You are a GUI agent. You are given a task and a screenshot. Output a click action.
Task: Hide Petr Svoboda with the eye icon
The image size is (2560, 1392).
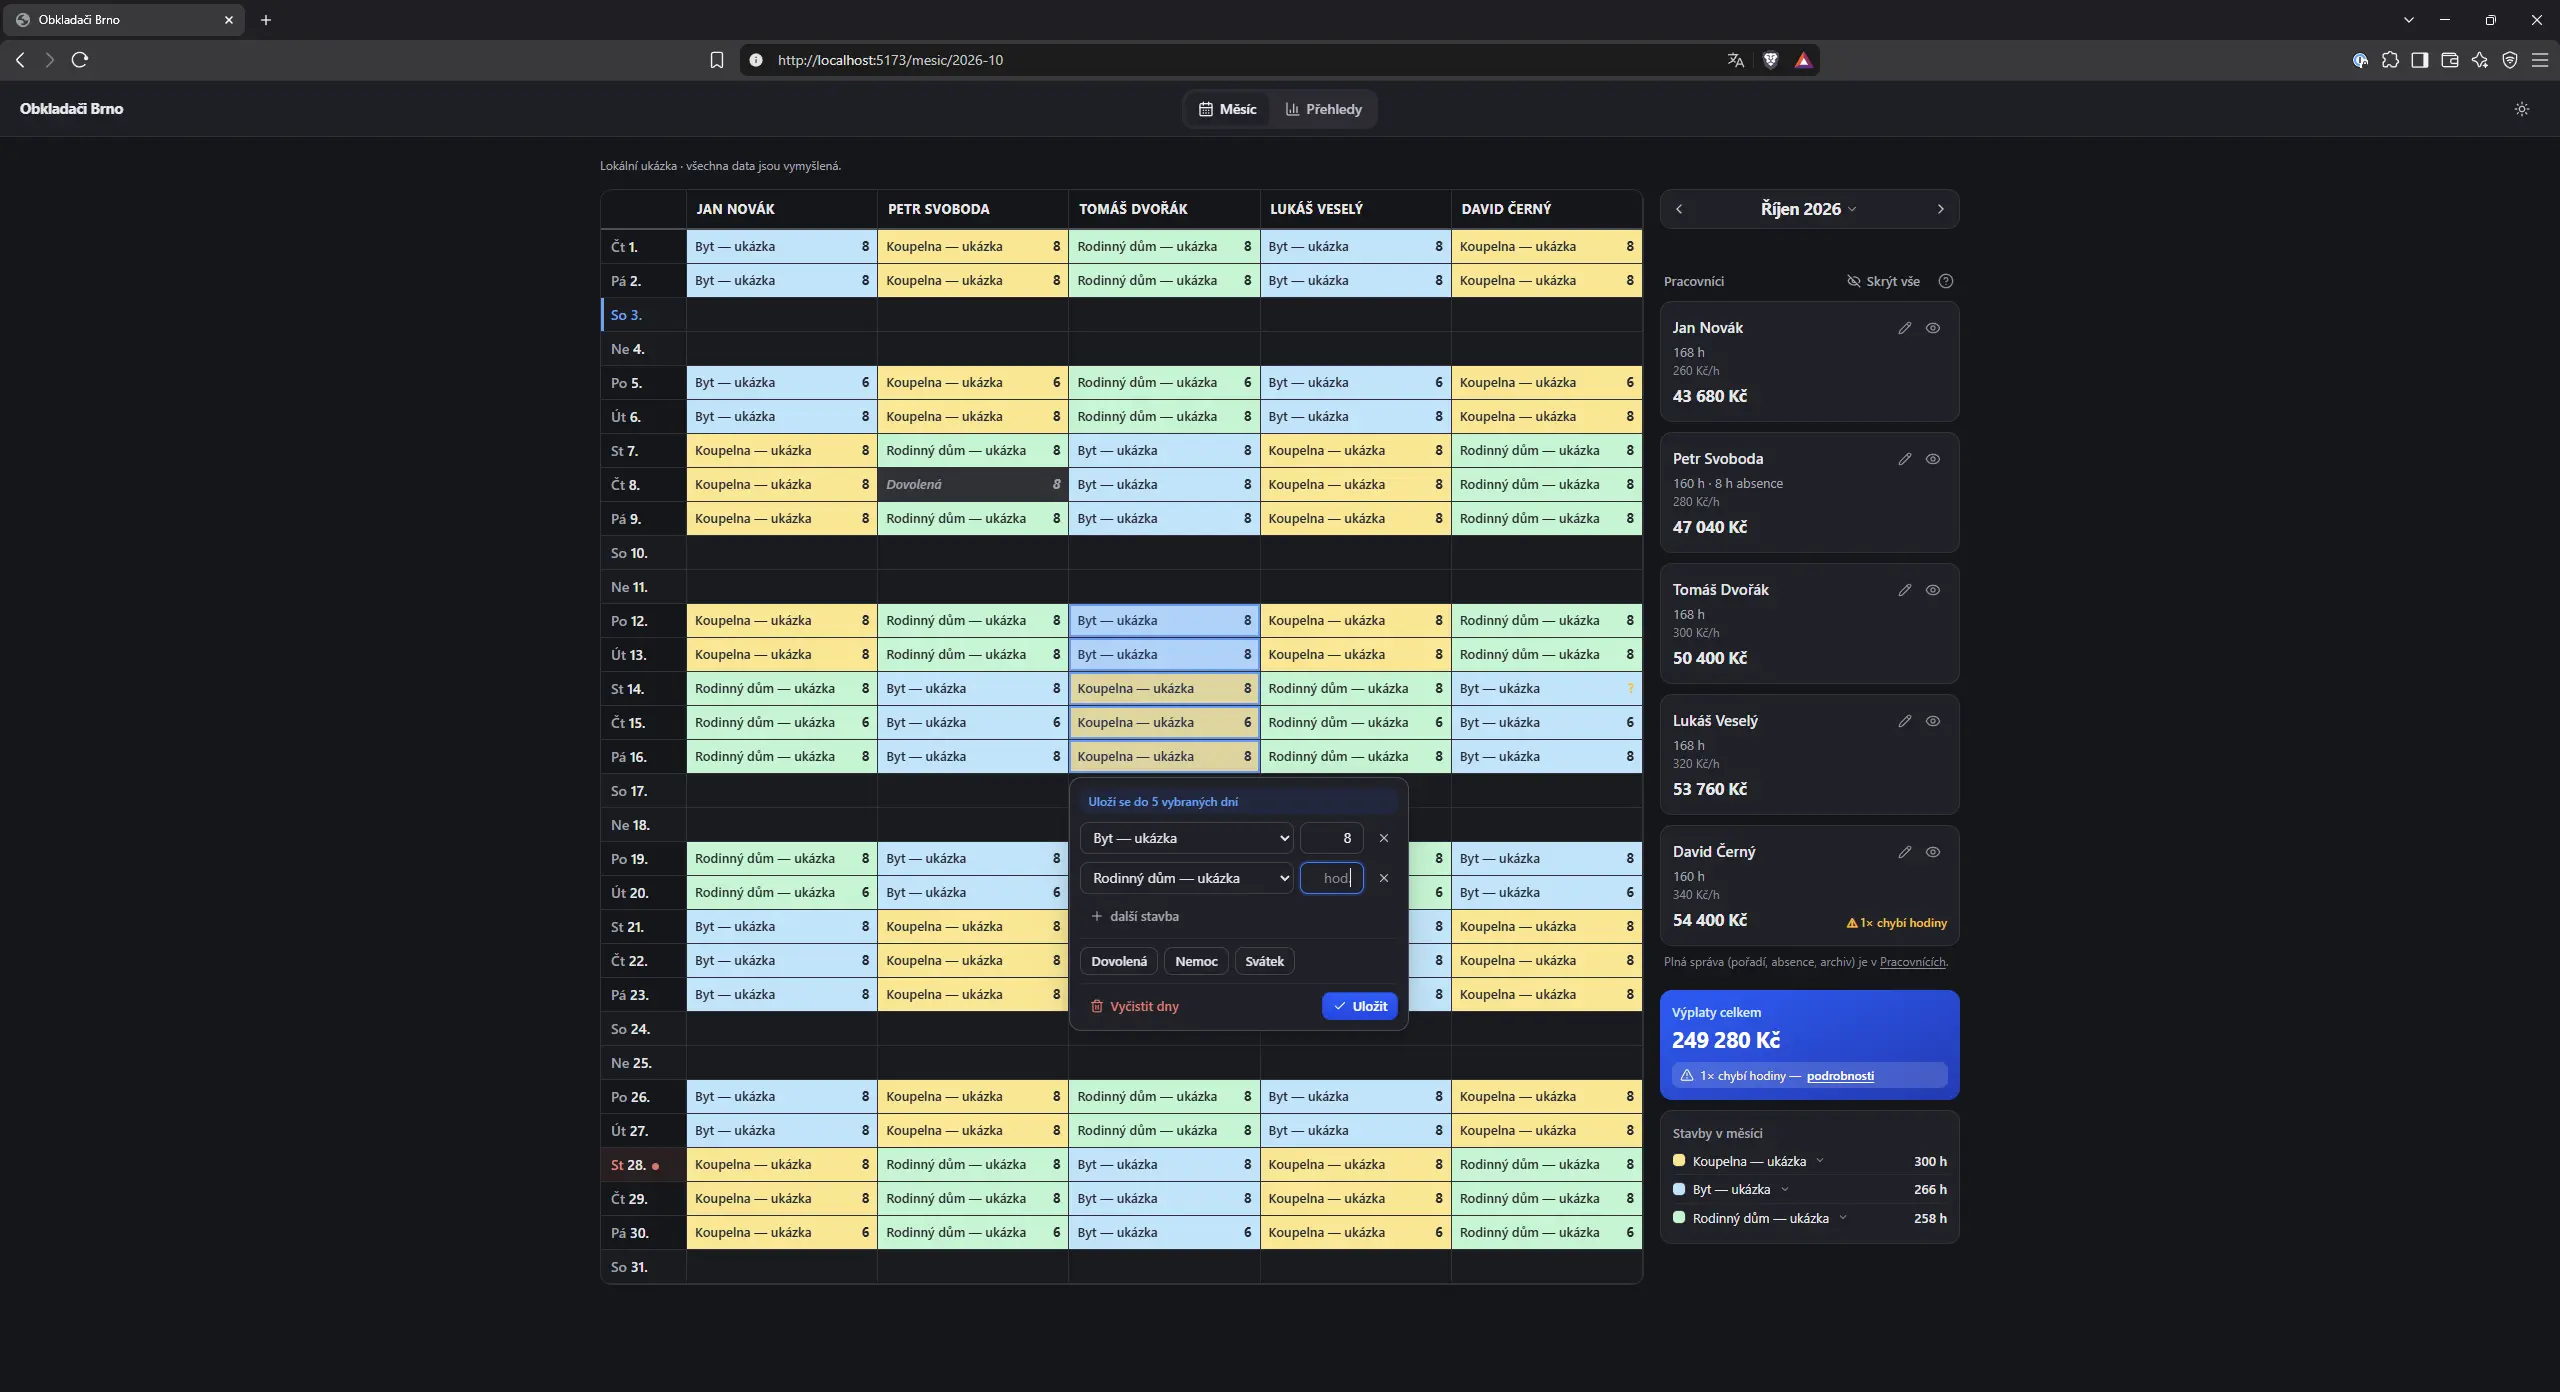(1933, 459)
